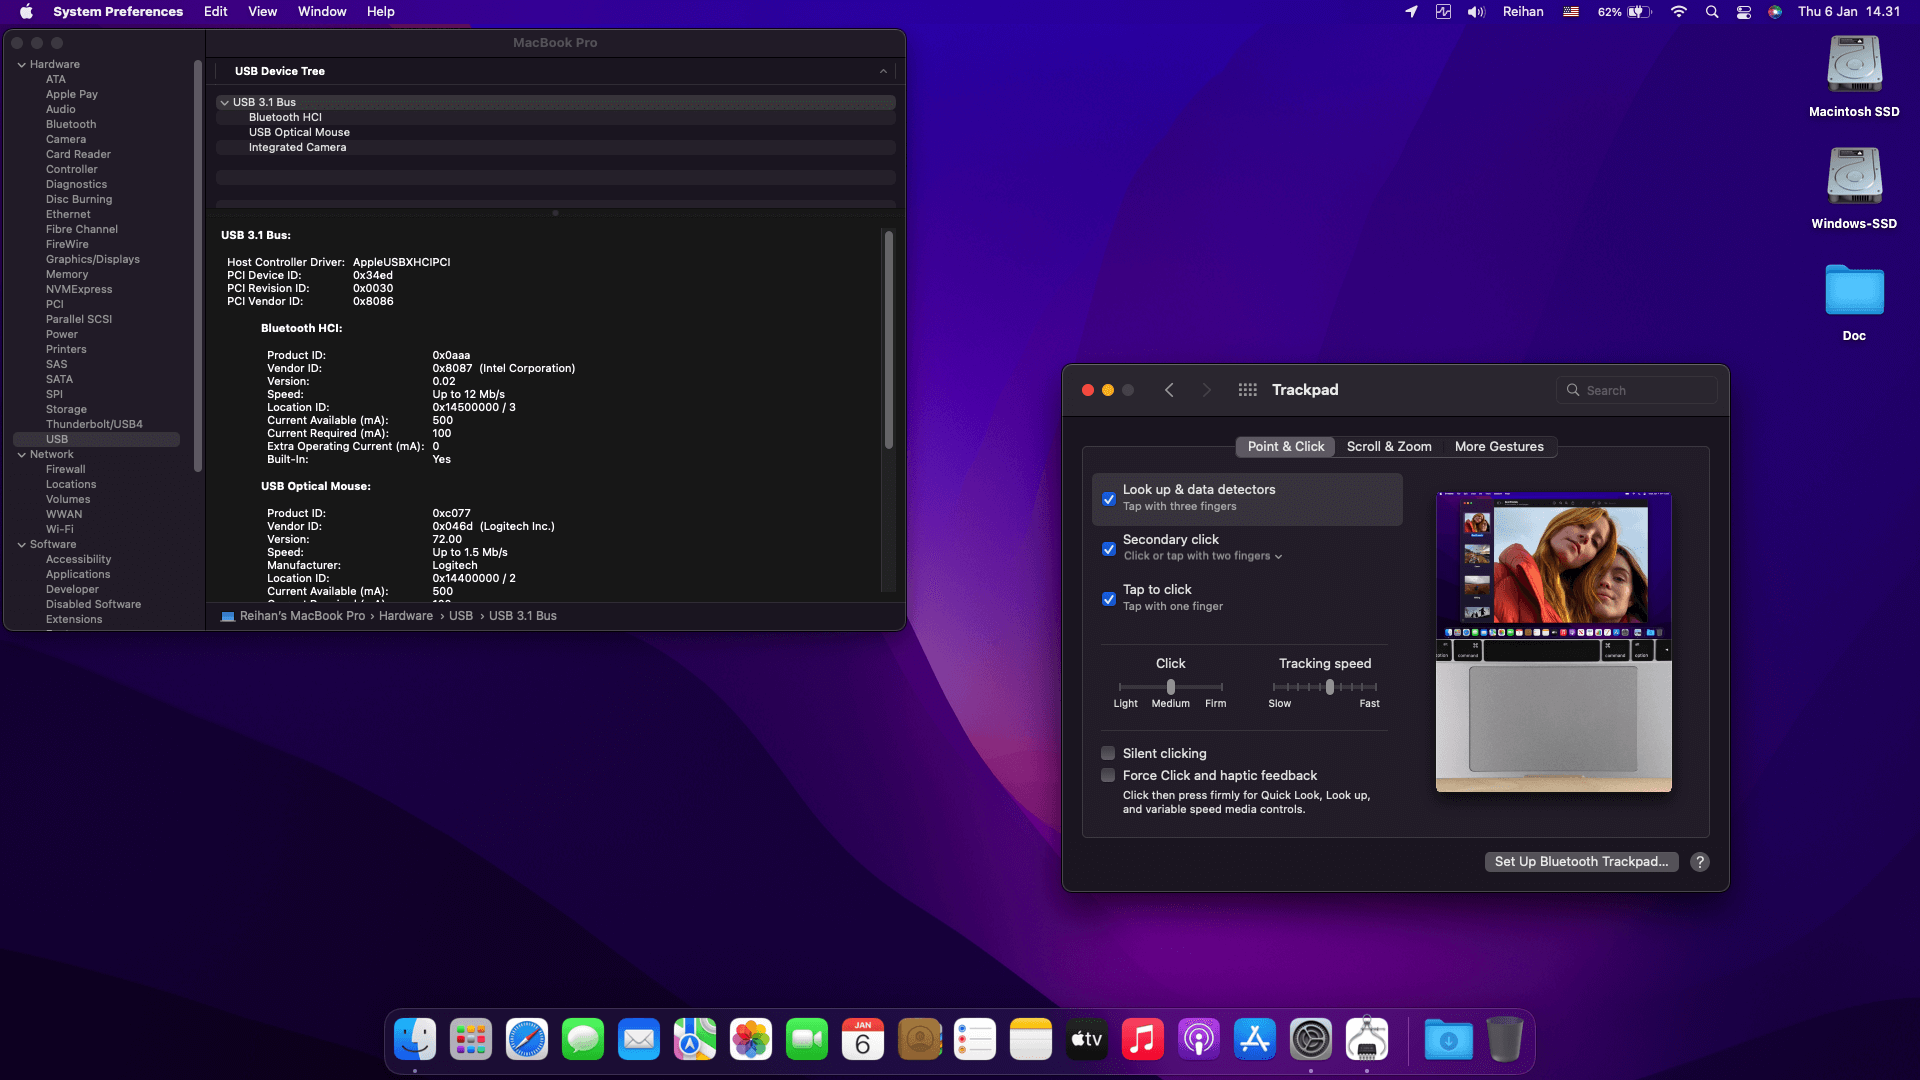
Task: Click the trackpad gesture preview video
Action: pos(1554,642)
